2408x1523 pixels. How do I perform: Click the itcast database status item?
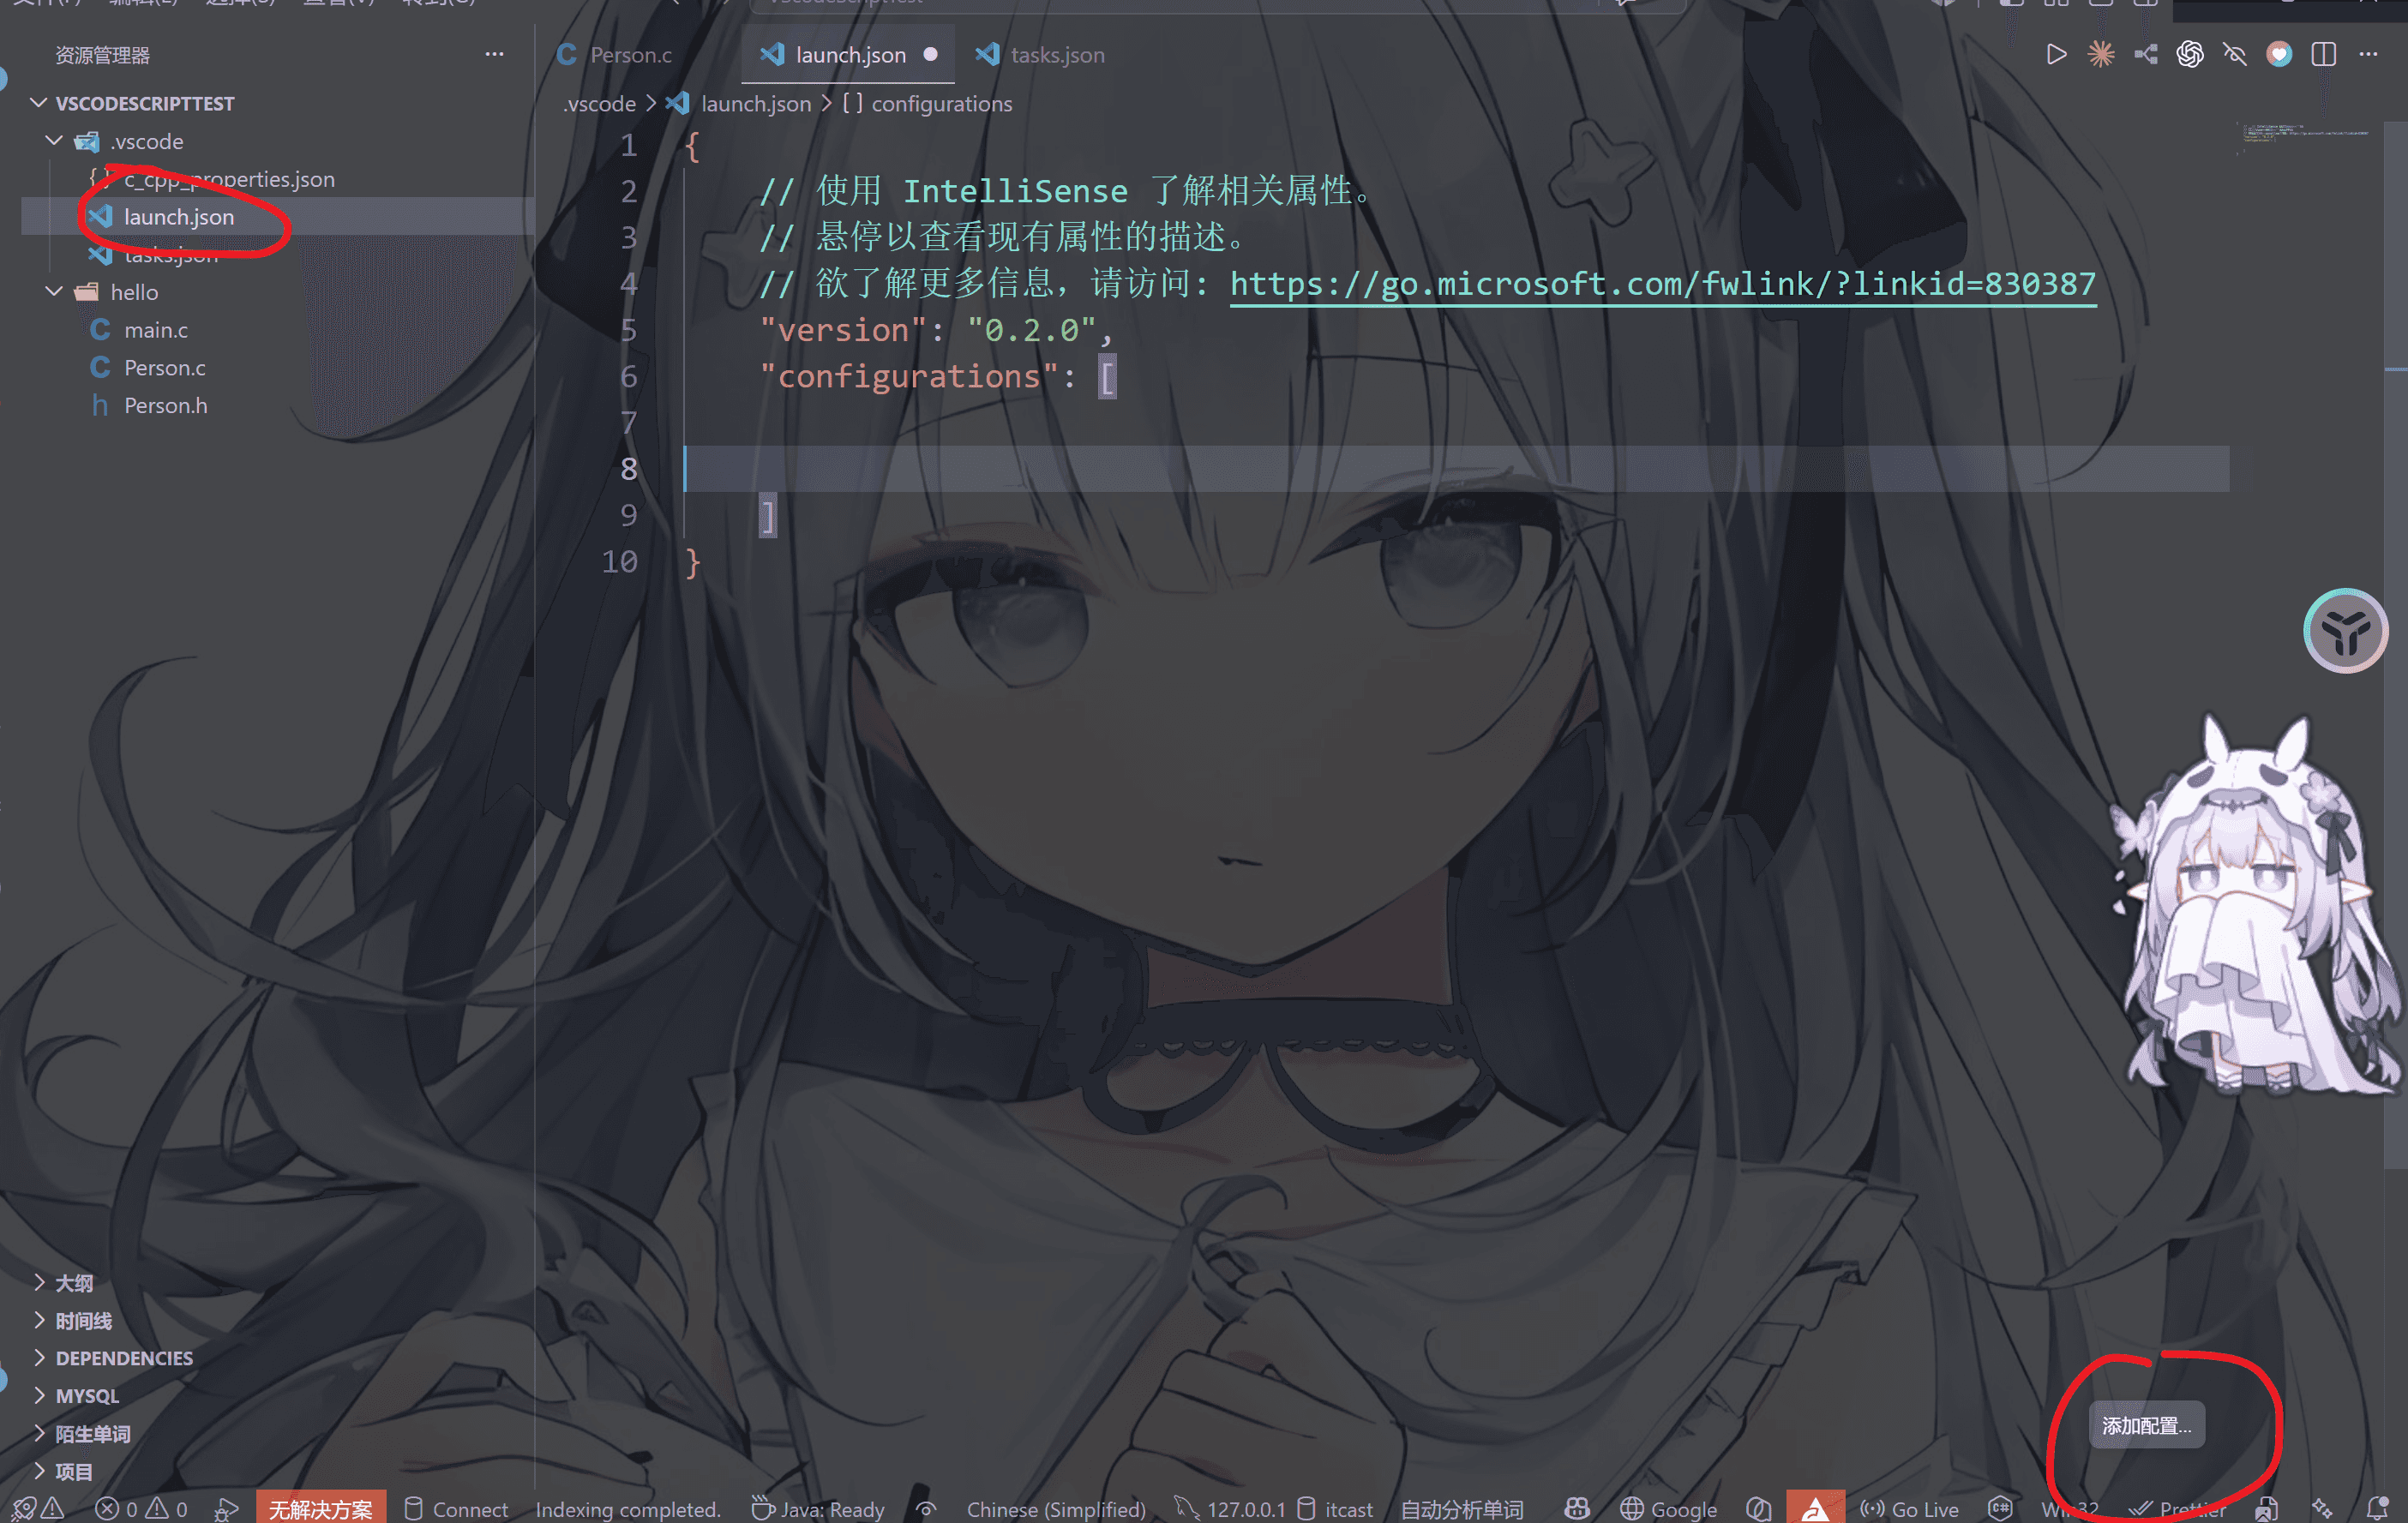point(1335,1509)
